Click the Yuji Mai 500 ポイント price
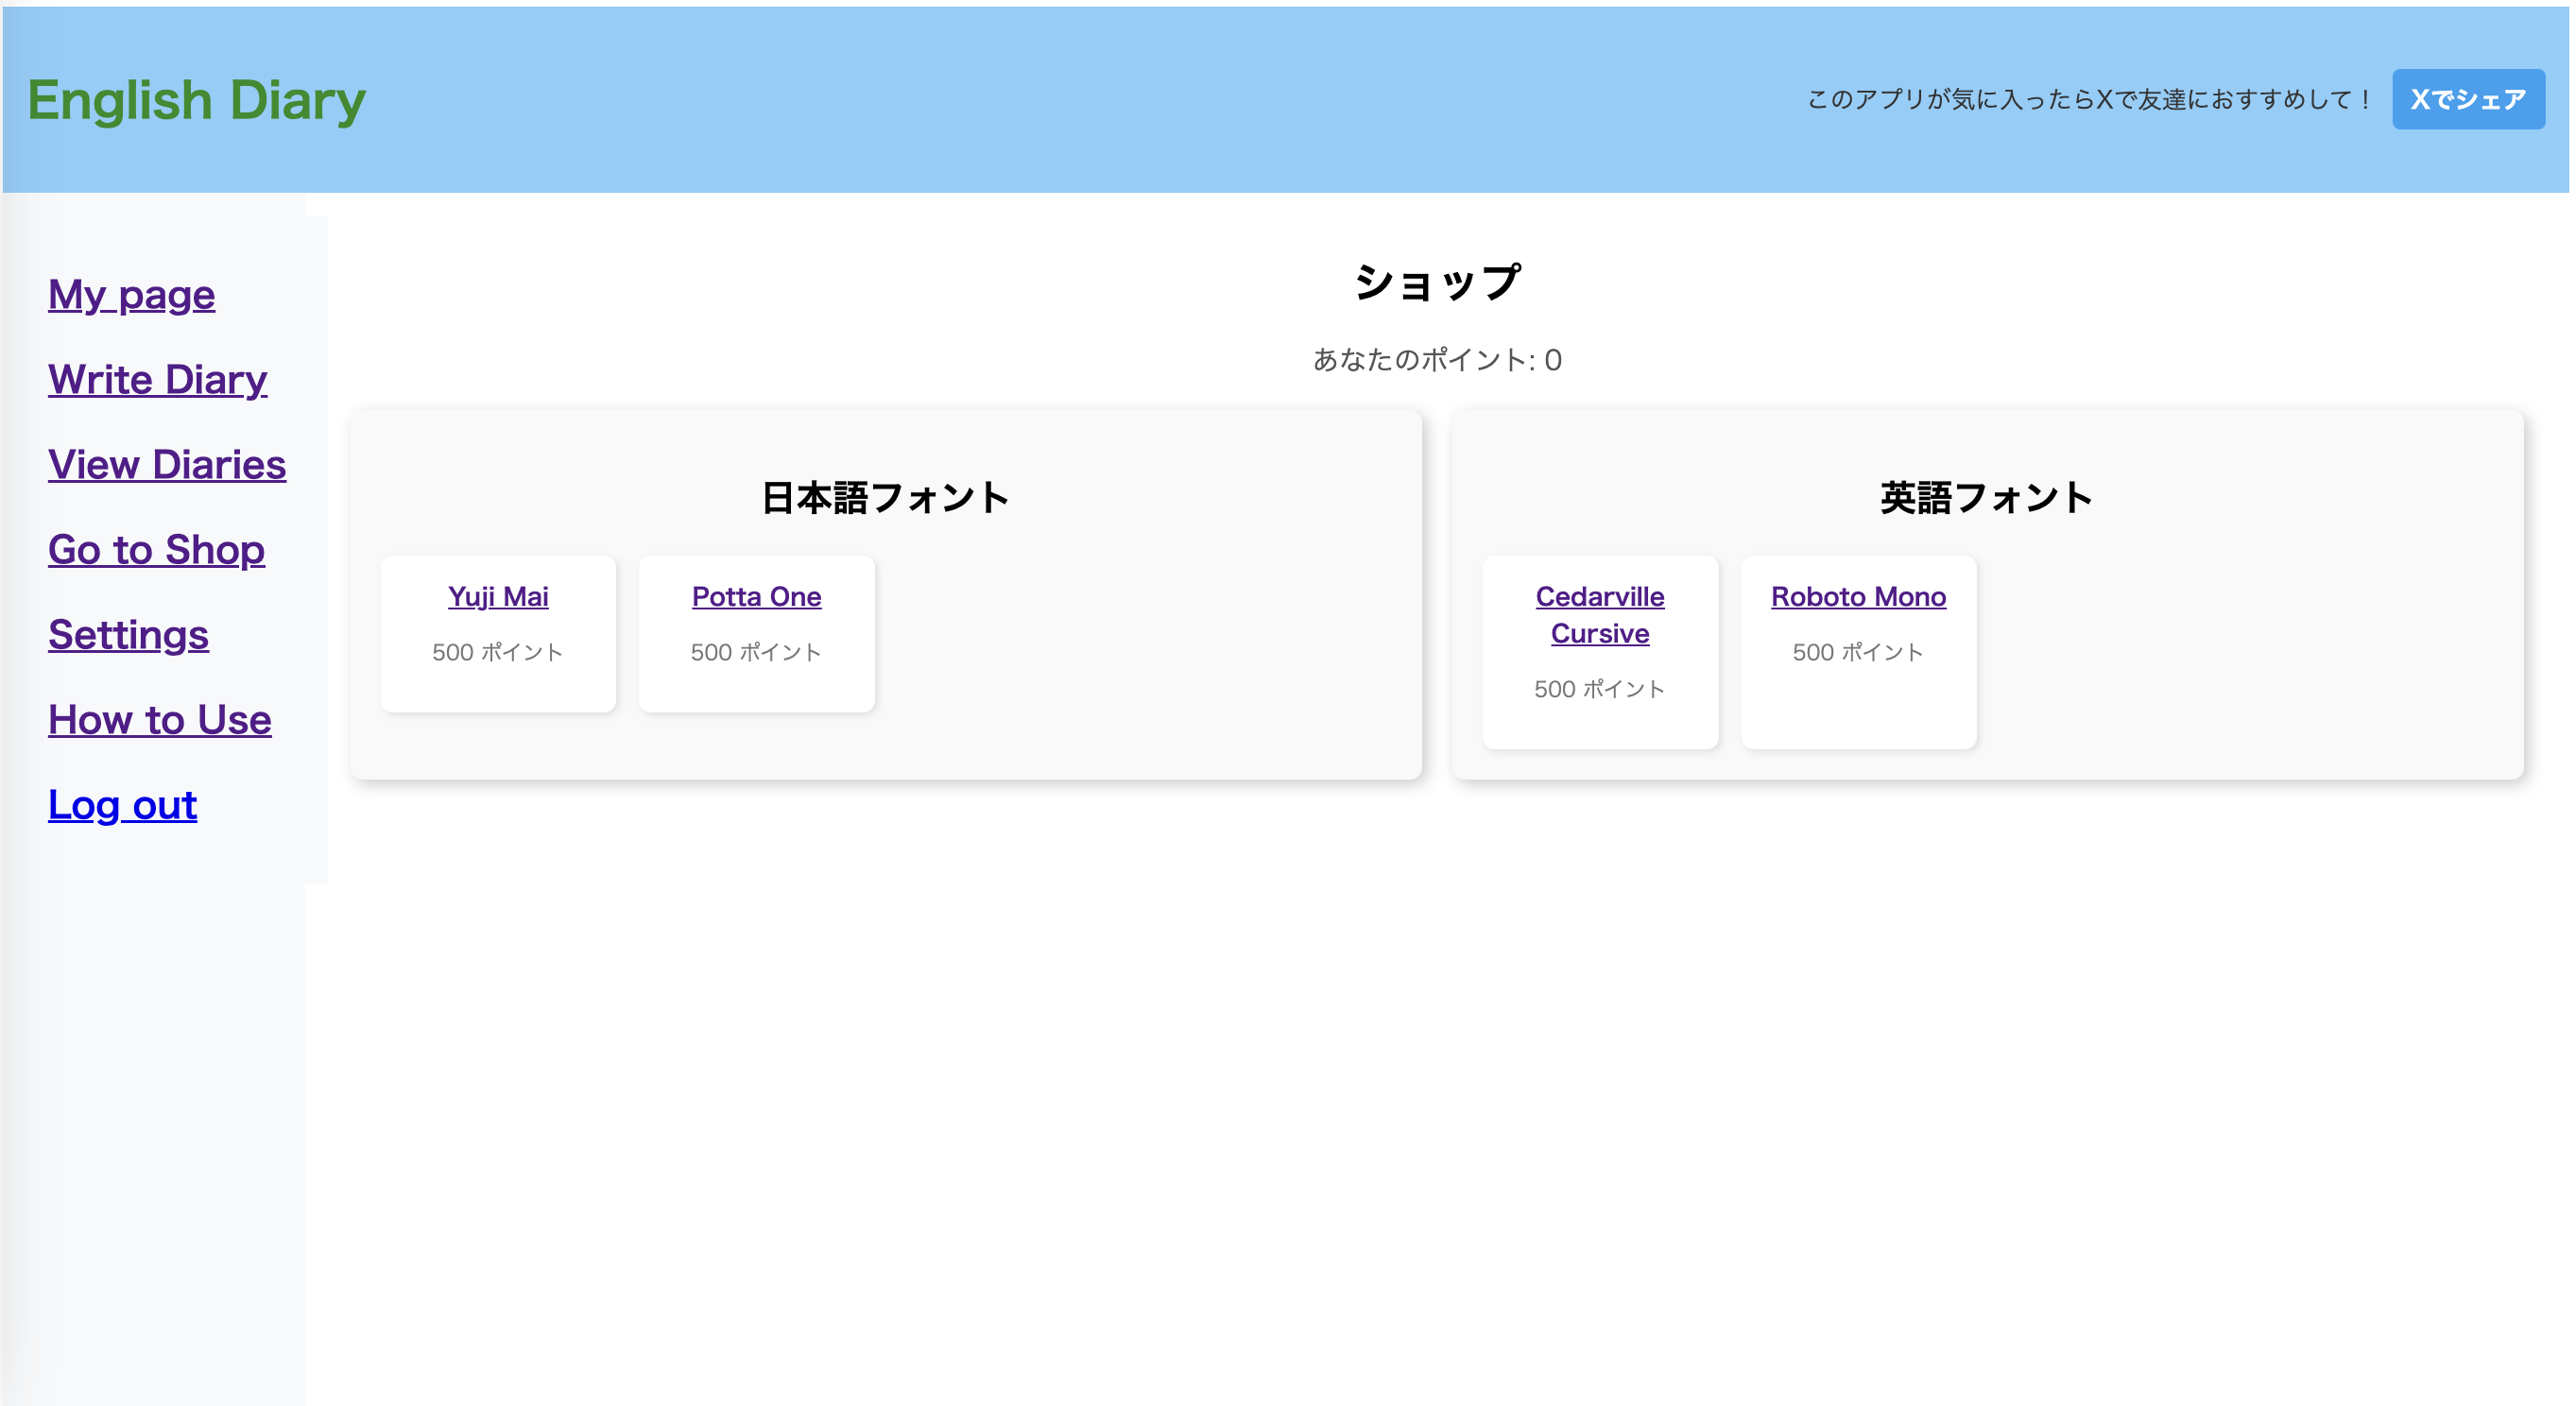 497,652
